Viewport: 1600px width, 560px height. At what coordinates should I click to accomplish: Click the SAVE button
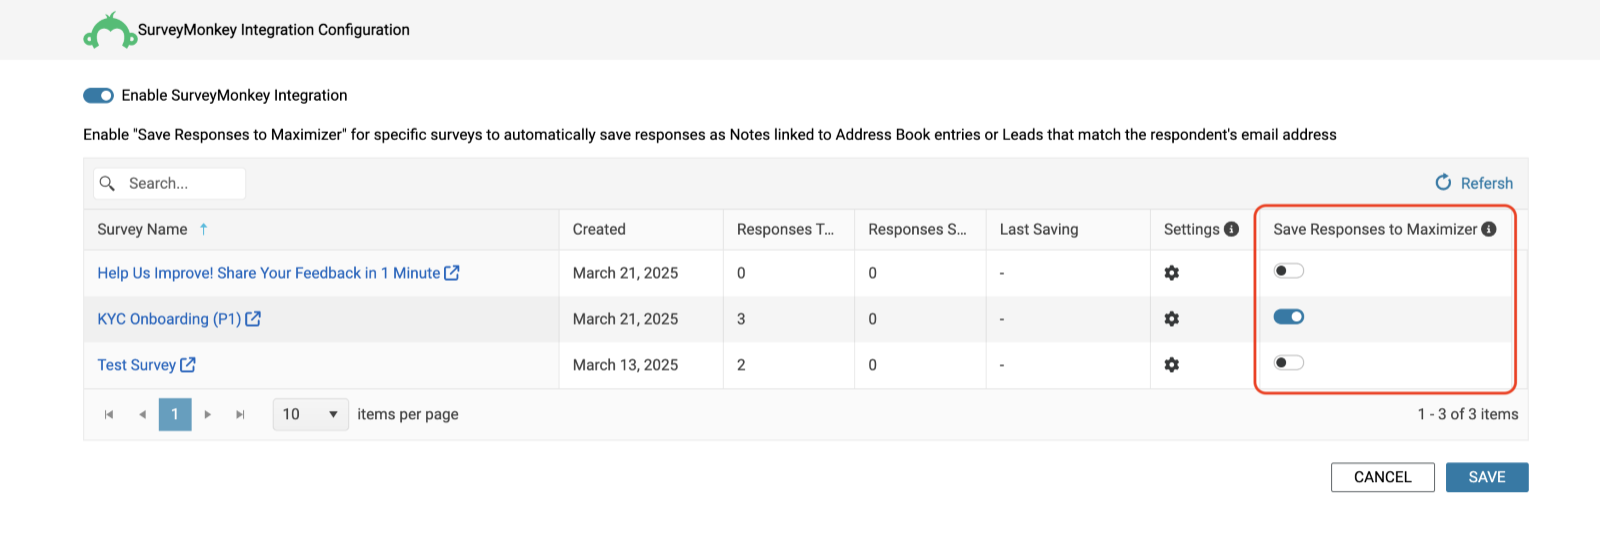click(x=1487, y=477)
